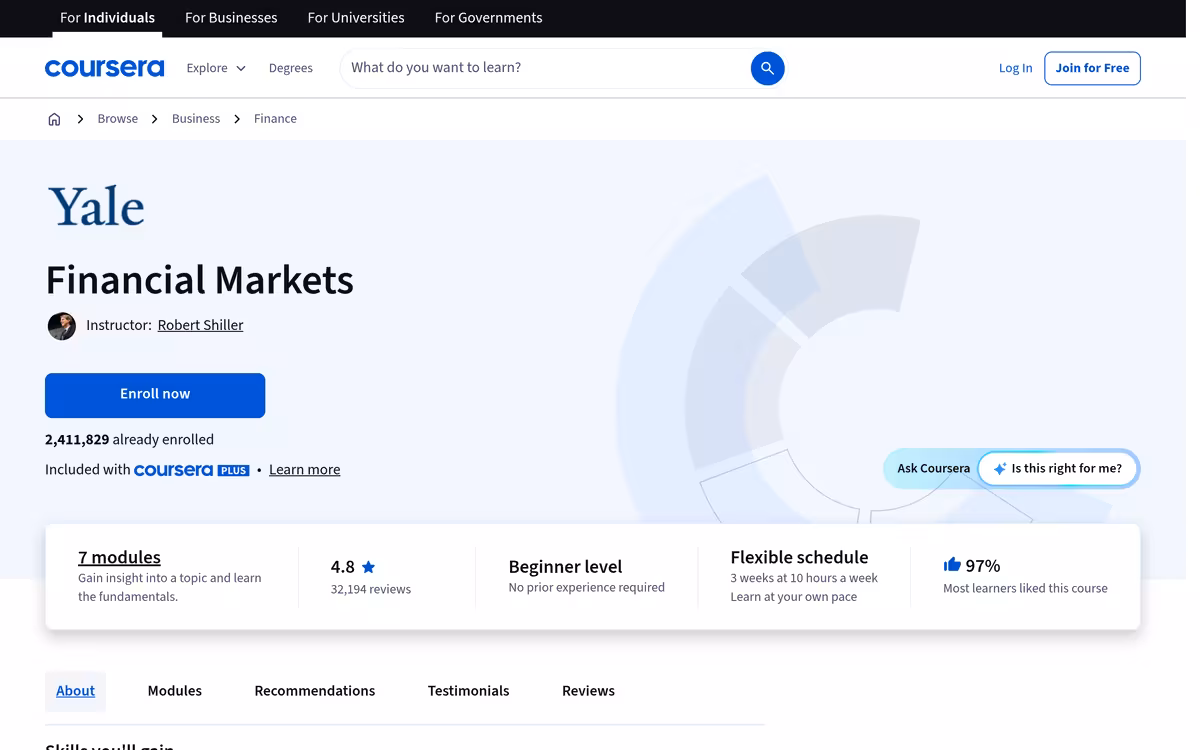1200x750 pixels.
Task: Click the Yale university logo
Action: [x=96, y=206]
